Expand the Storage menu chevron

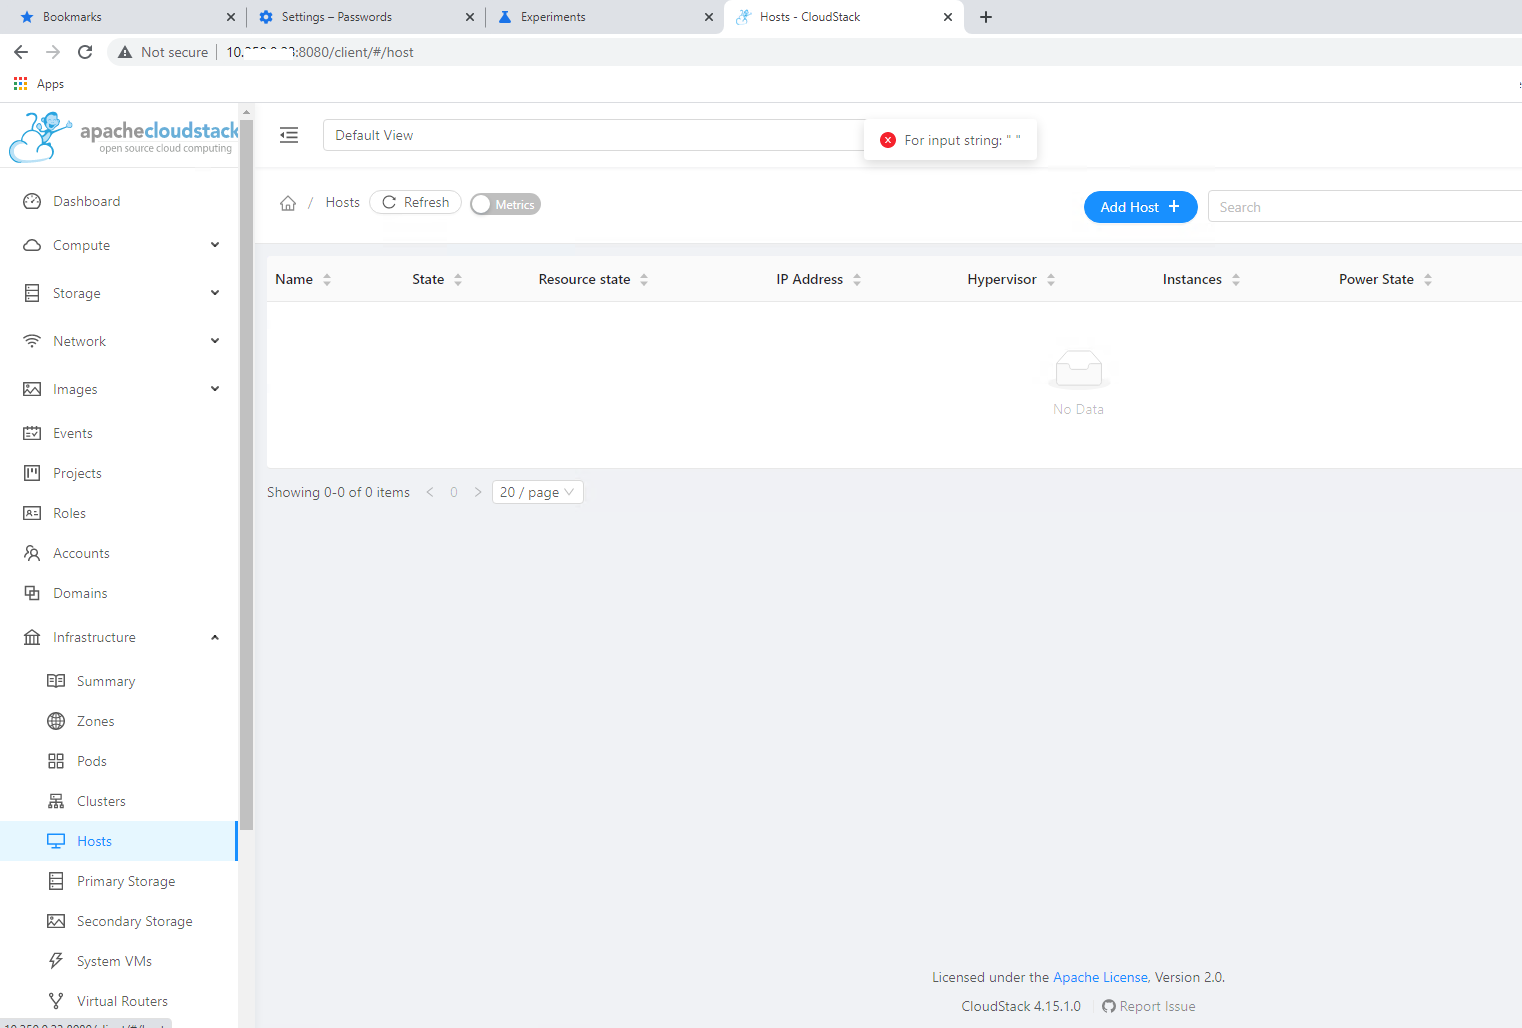coord(215,293)
